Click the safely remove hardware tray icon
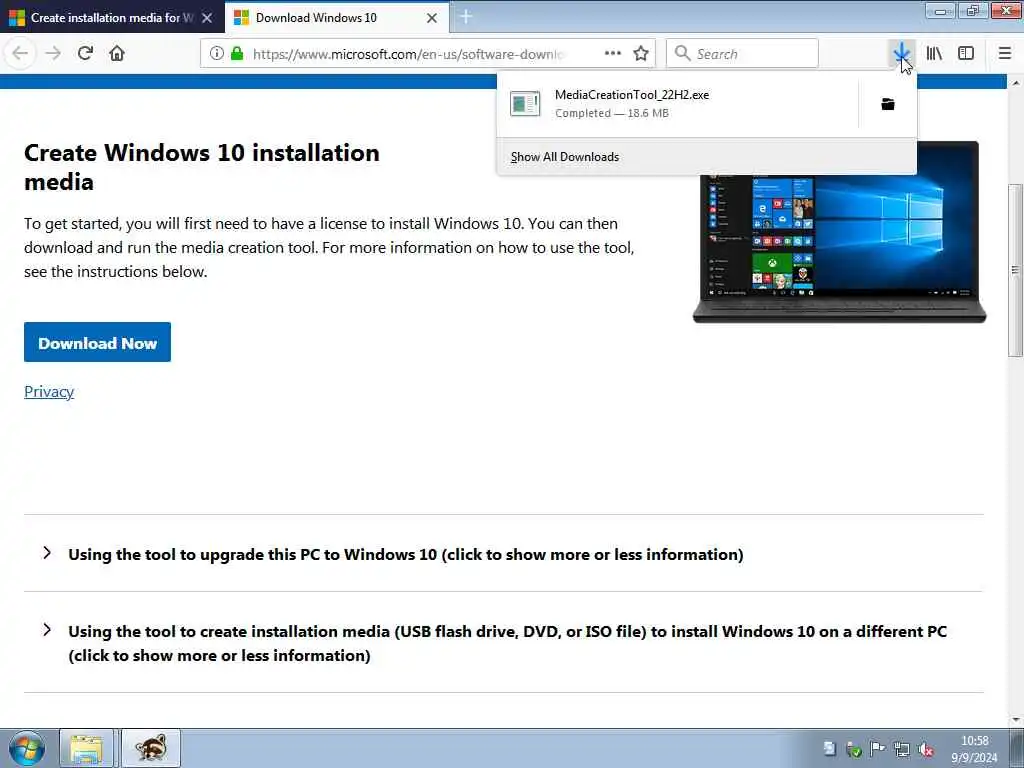The image size is (1024, 768). [x=853, y=749]
